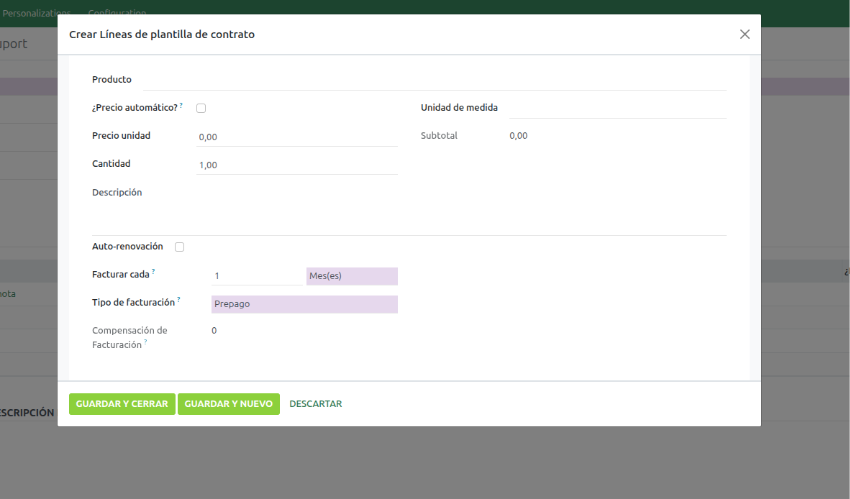
Task: Click help icon beside Tipo de facturación
Action: point(179,299)
